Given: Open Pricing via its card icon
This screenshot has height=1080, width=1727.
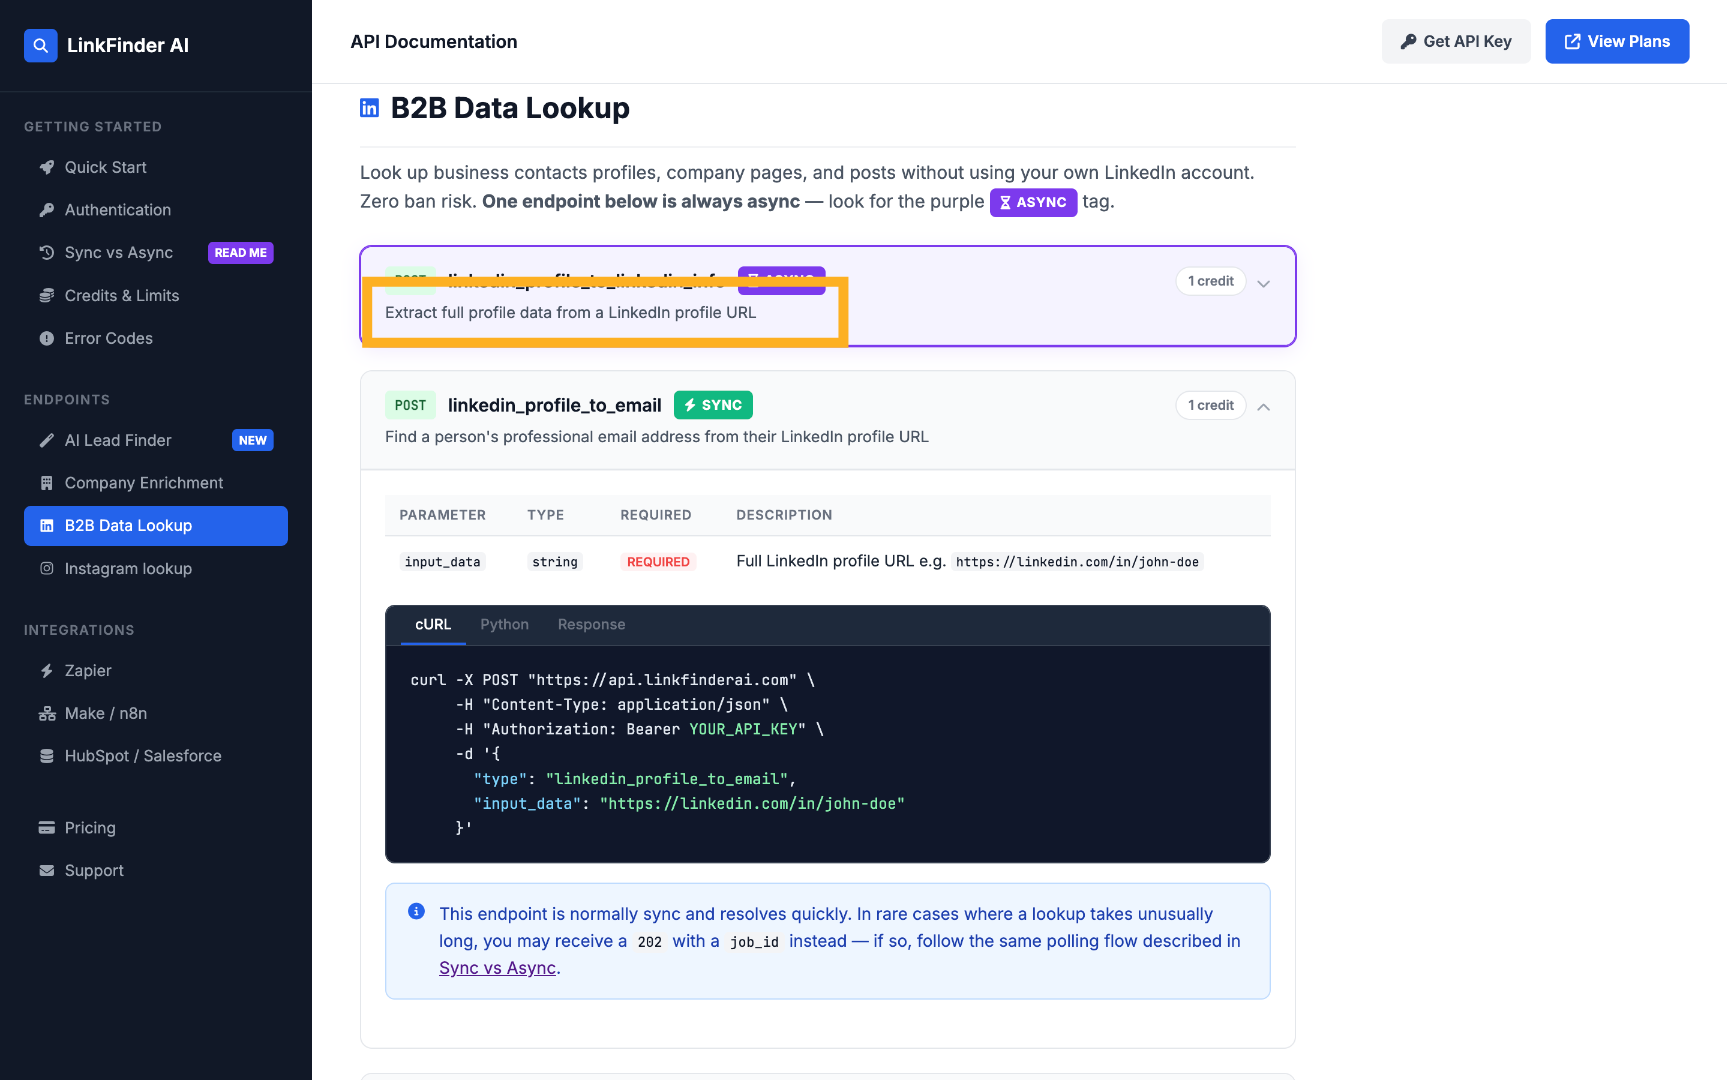Looking at the screenshot, I should pos(47,828).
